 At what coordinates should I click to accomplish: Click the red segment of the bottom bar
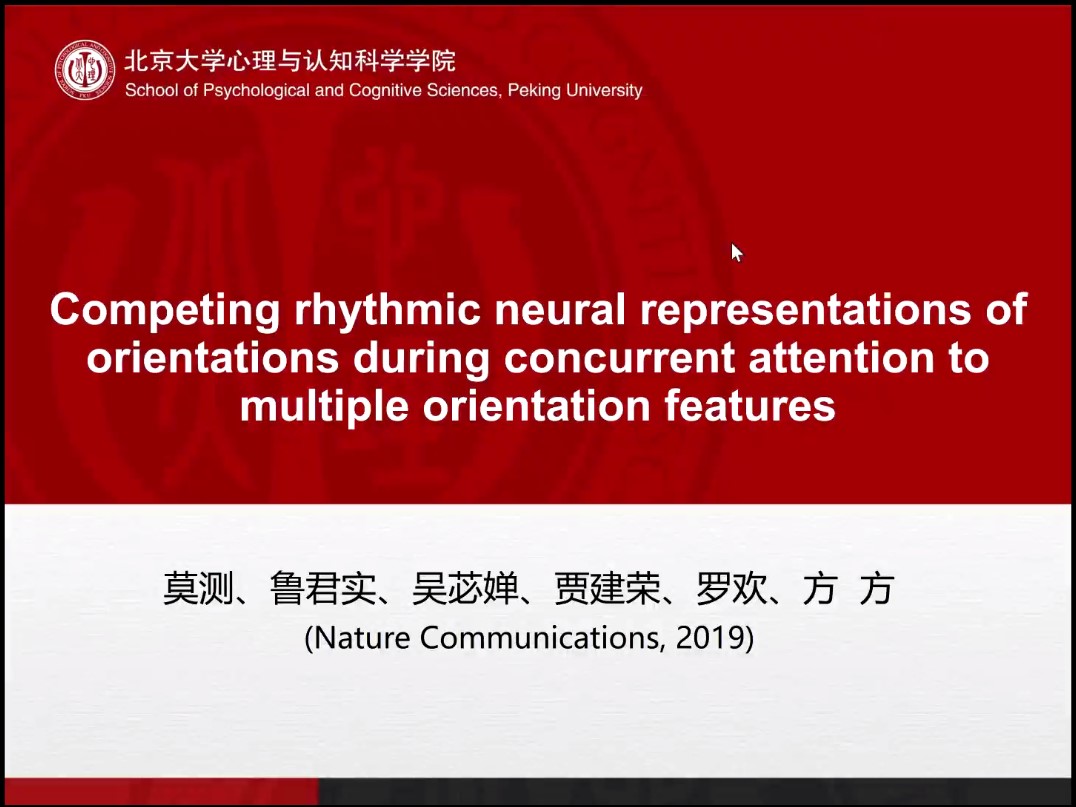pyautogui.click(x=160, y=791)
